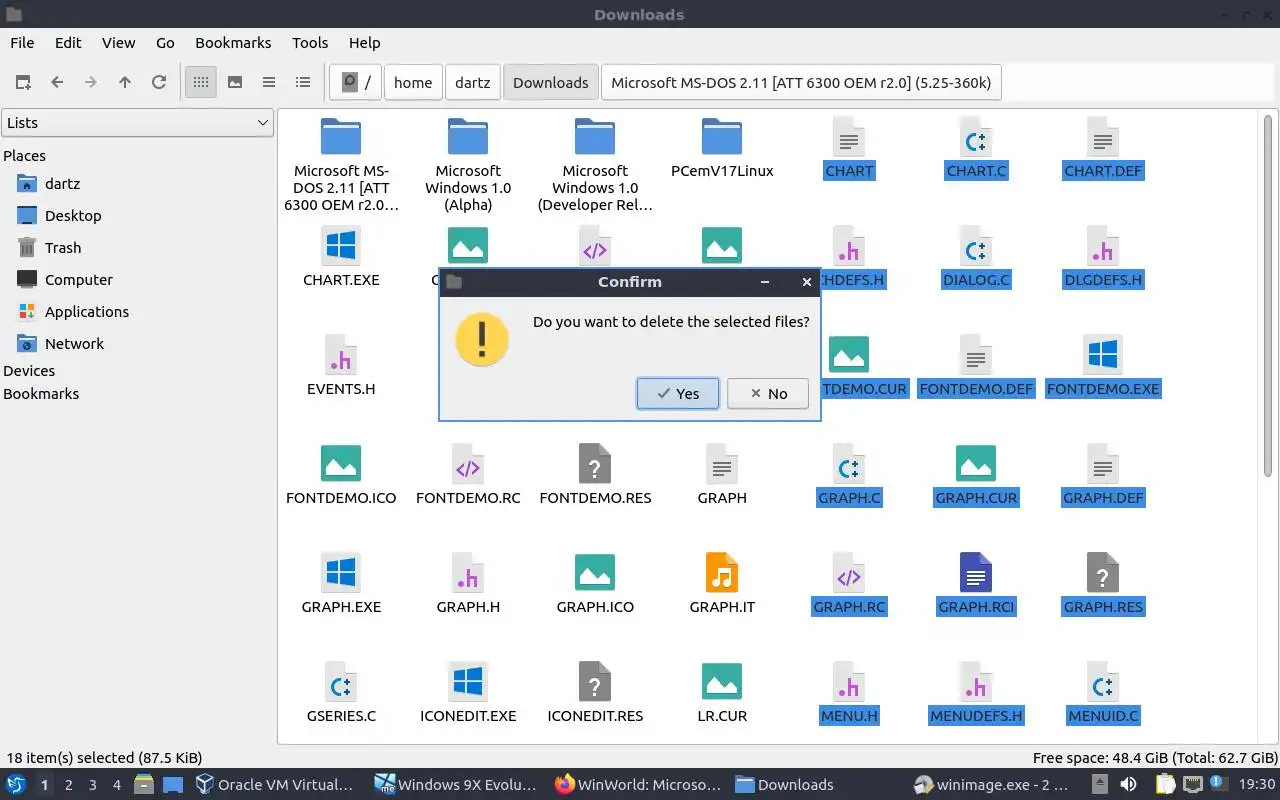This screenshot has width=1280, height=800.
Task: Go up to parent folder
Action: pyautogui.click(x=125, y=82)
